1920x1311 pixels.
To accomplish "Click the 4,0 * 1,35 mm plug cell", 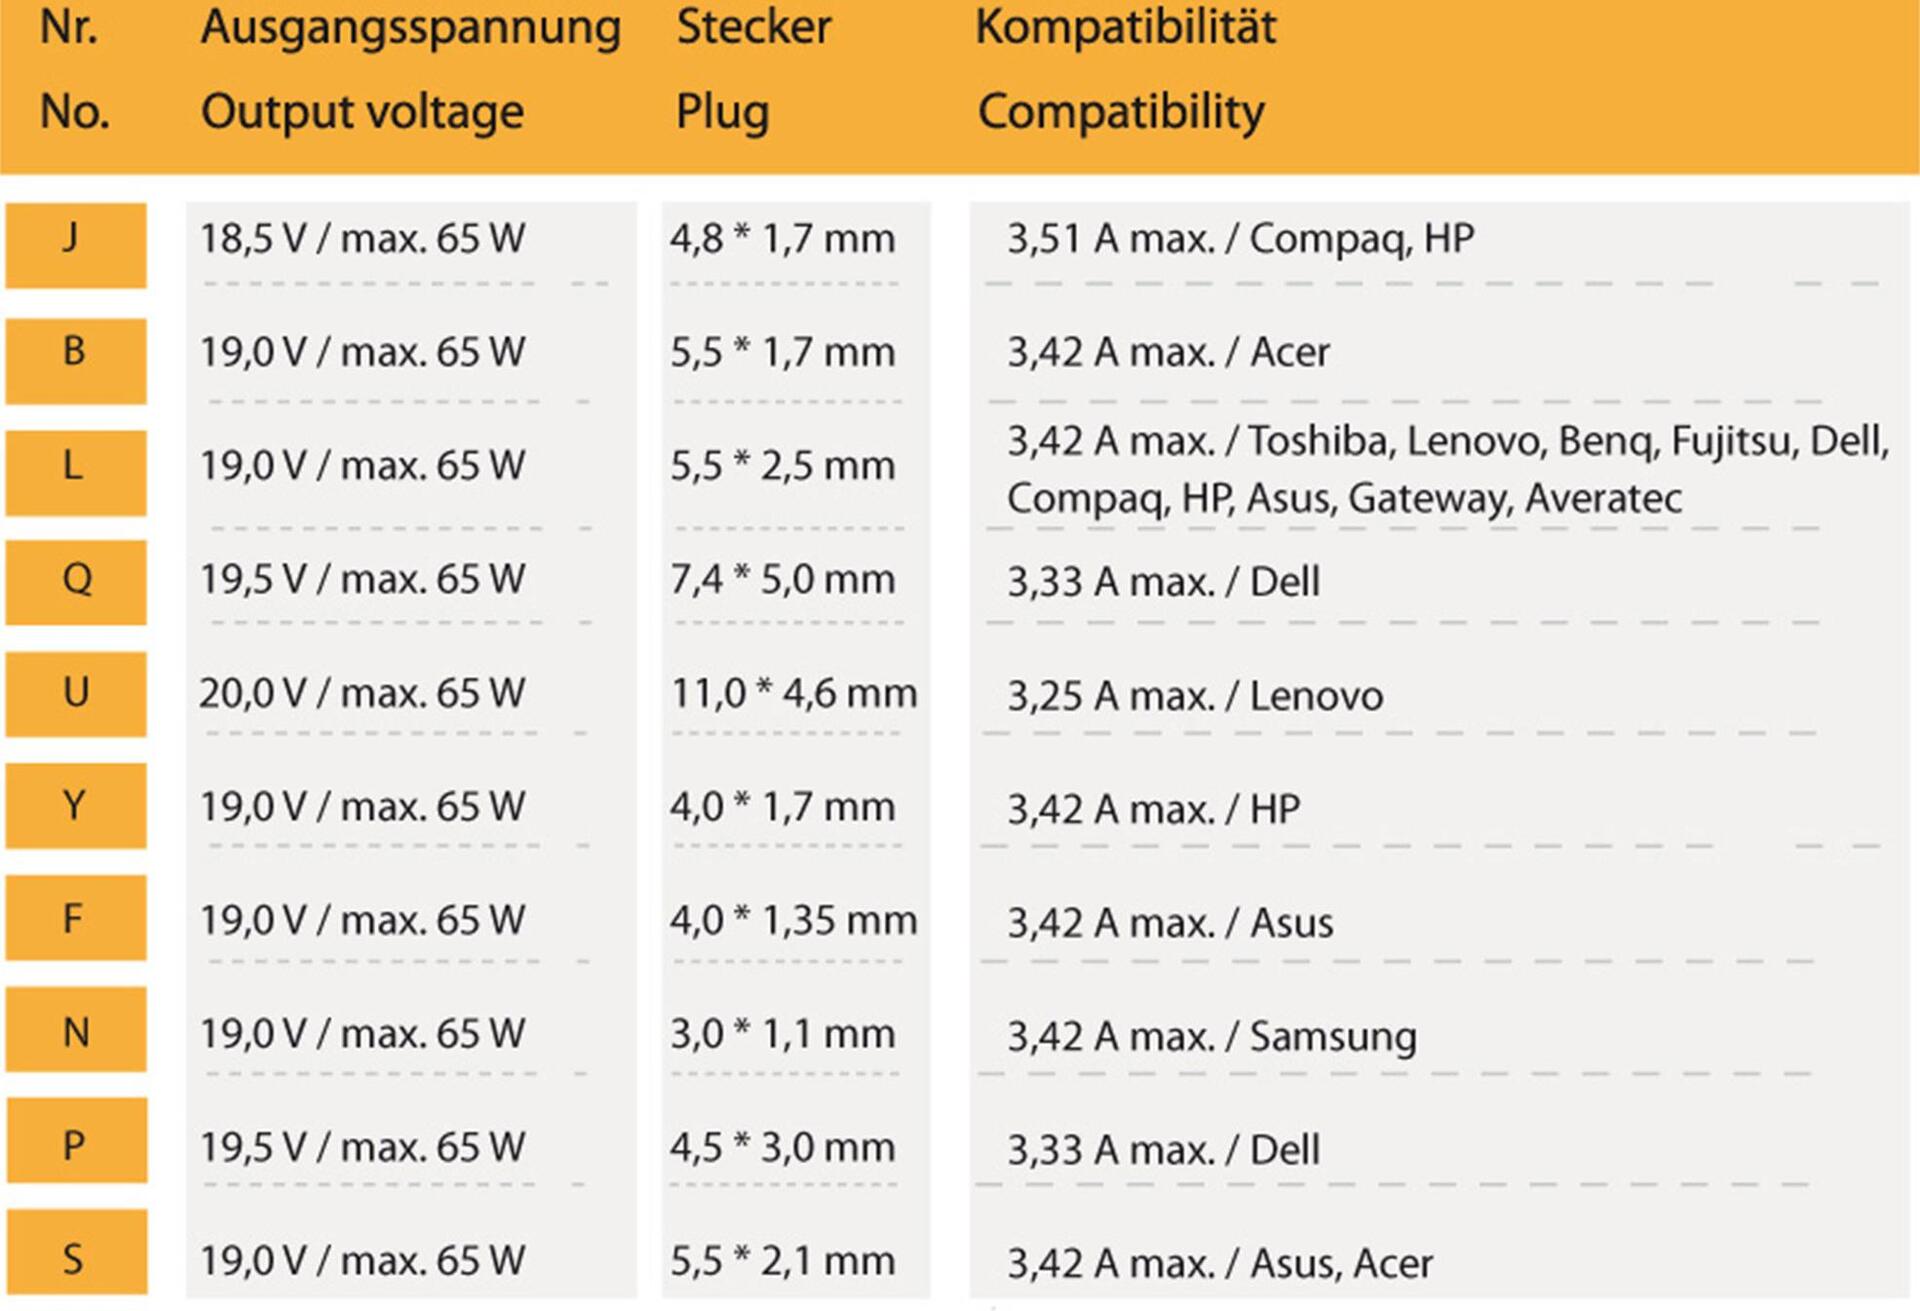I will coord(794,920).
